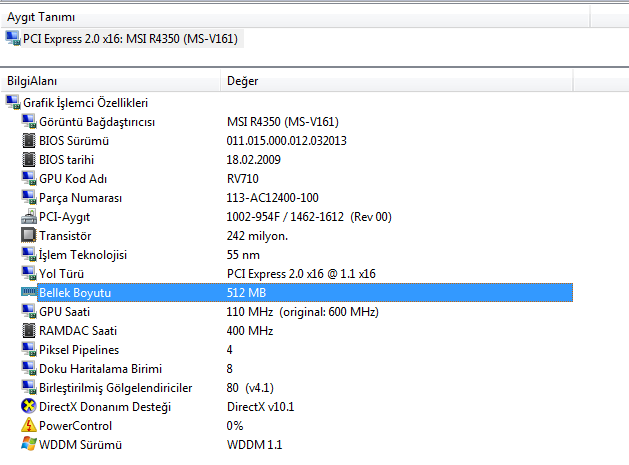Image resolution: width=629 pixels, height=465 pixels.
Task: Click the Grafik İşlemci Özellikleri group icon
Action: tap(13, 102)
